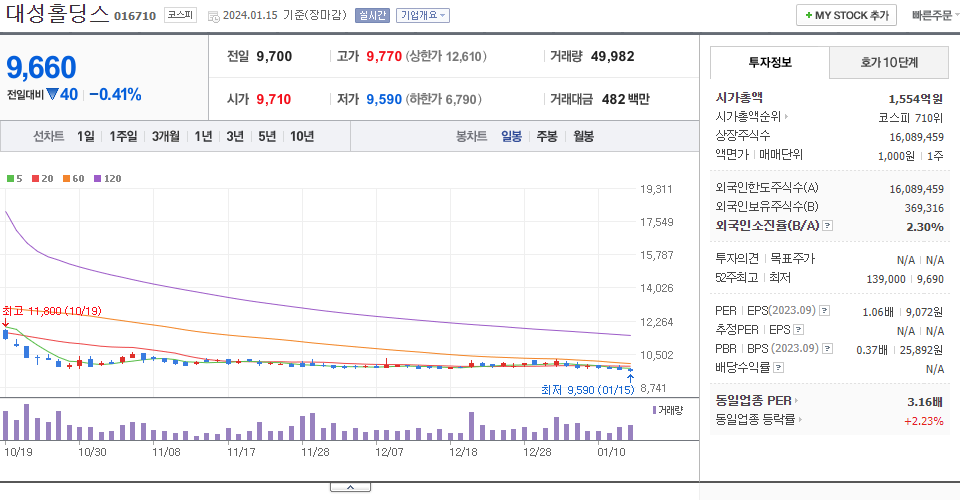Screen dimensions: 960x500
Task: Open help icon next to 배당수익률
Action: click(x=779, y=368)
